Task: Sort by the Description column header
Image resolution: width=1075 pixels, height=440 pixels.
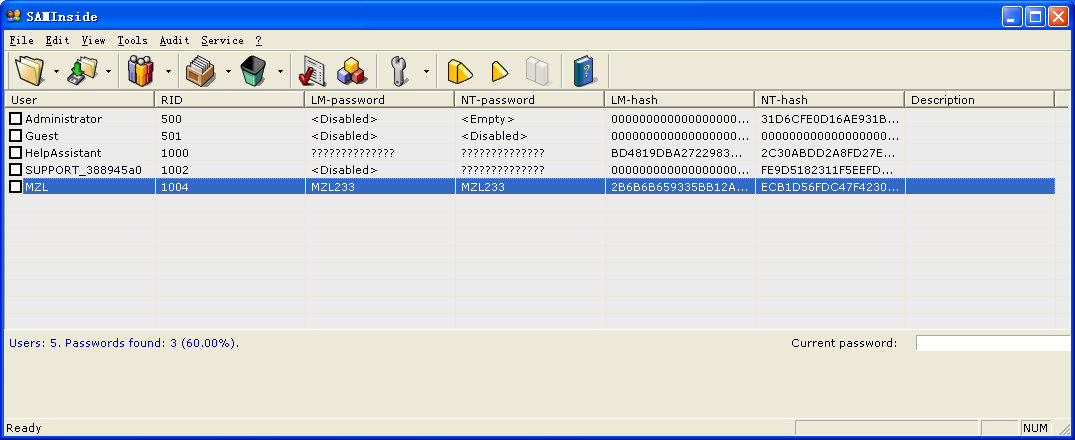Action: [x=980, y=99]
